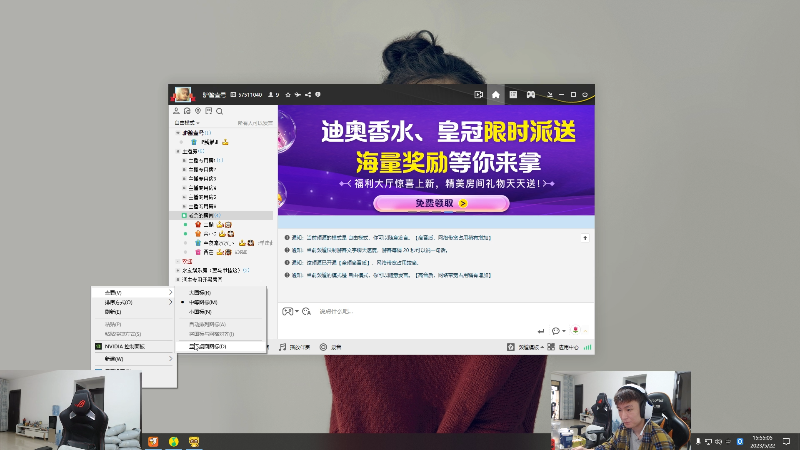Viewport: 800px width, 450px height.
Task: Click the music note accompaniment icon
Action: pyautogui.click(x=283, y=347)
